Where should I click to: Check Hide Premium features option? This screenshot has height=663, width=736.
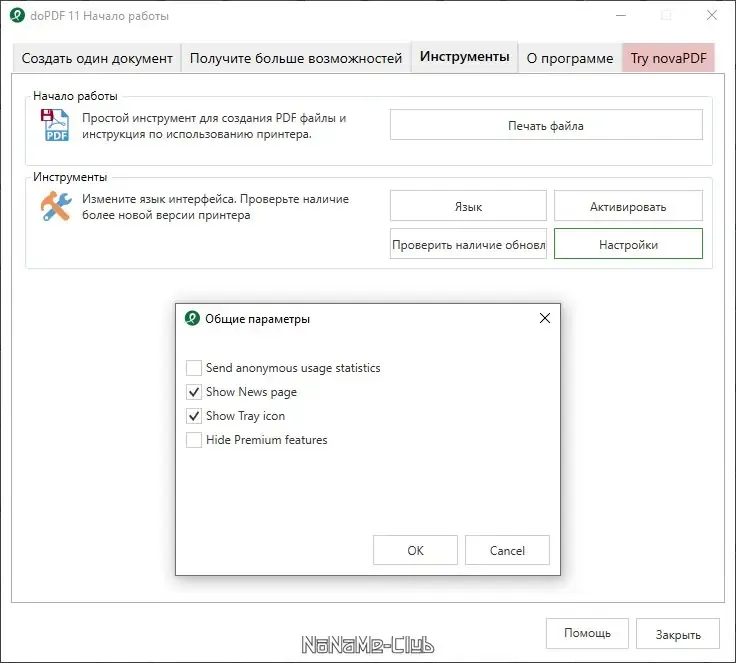point(194,440)
